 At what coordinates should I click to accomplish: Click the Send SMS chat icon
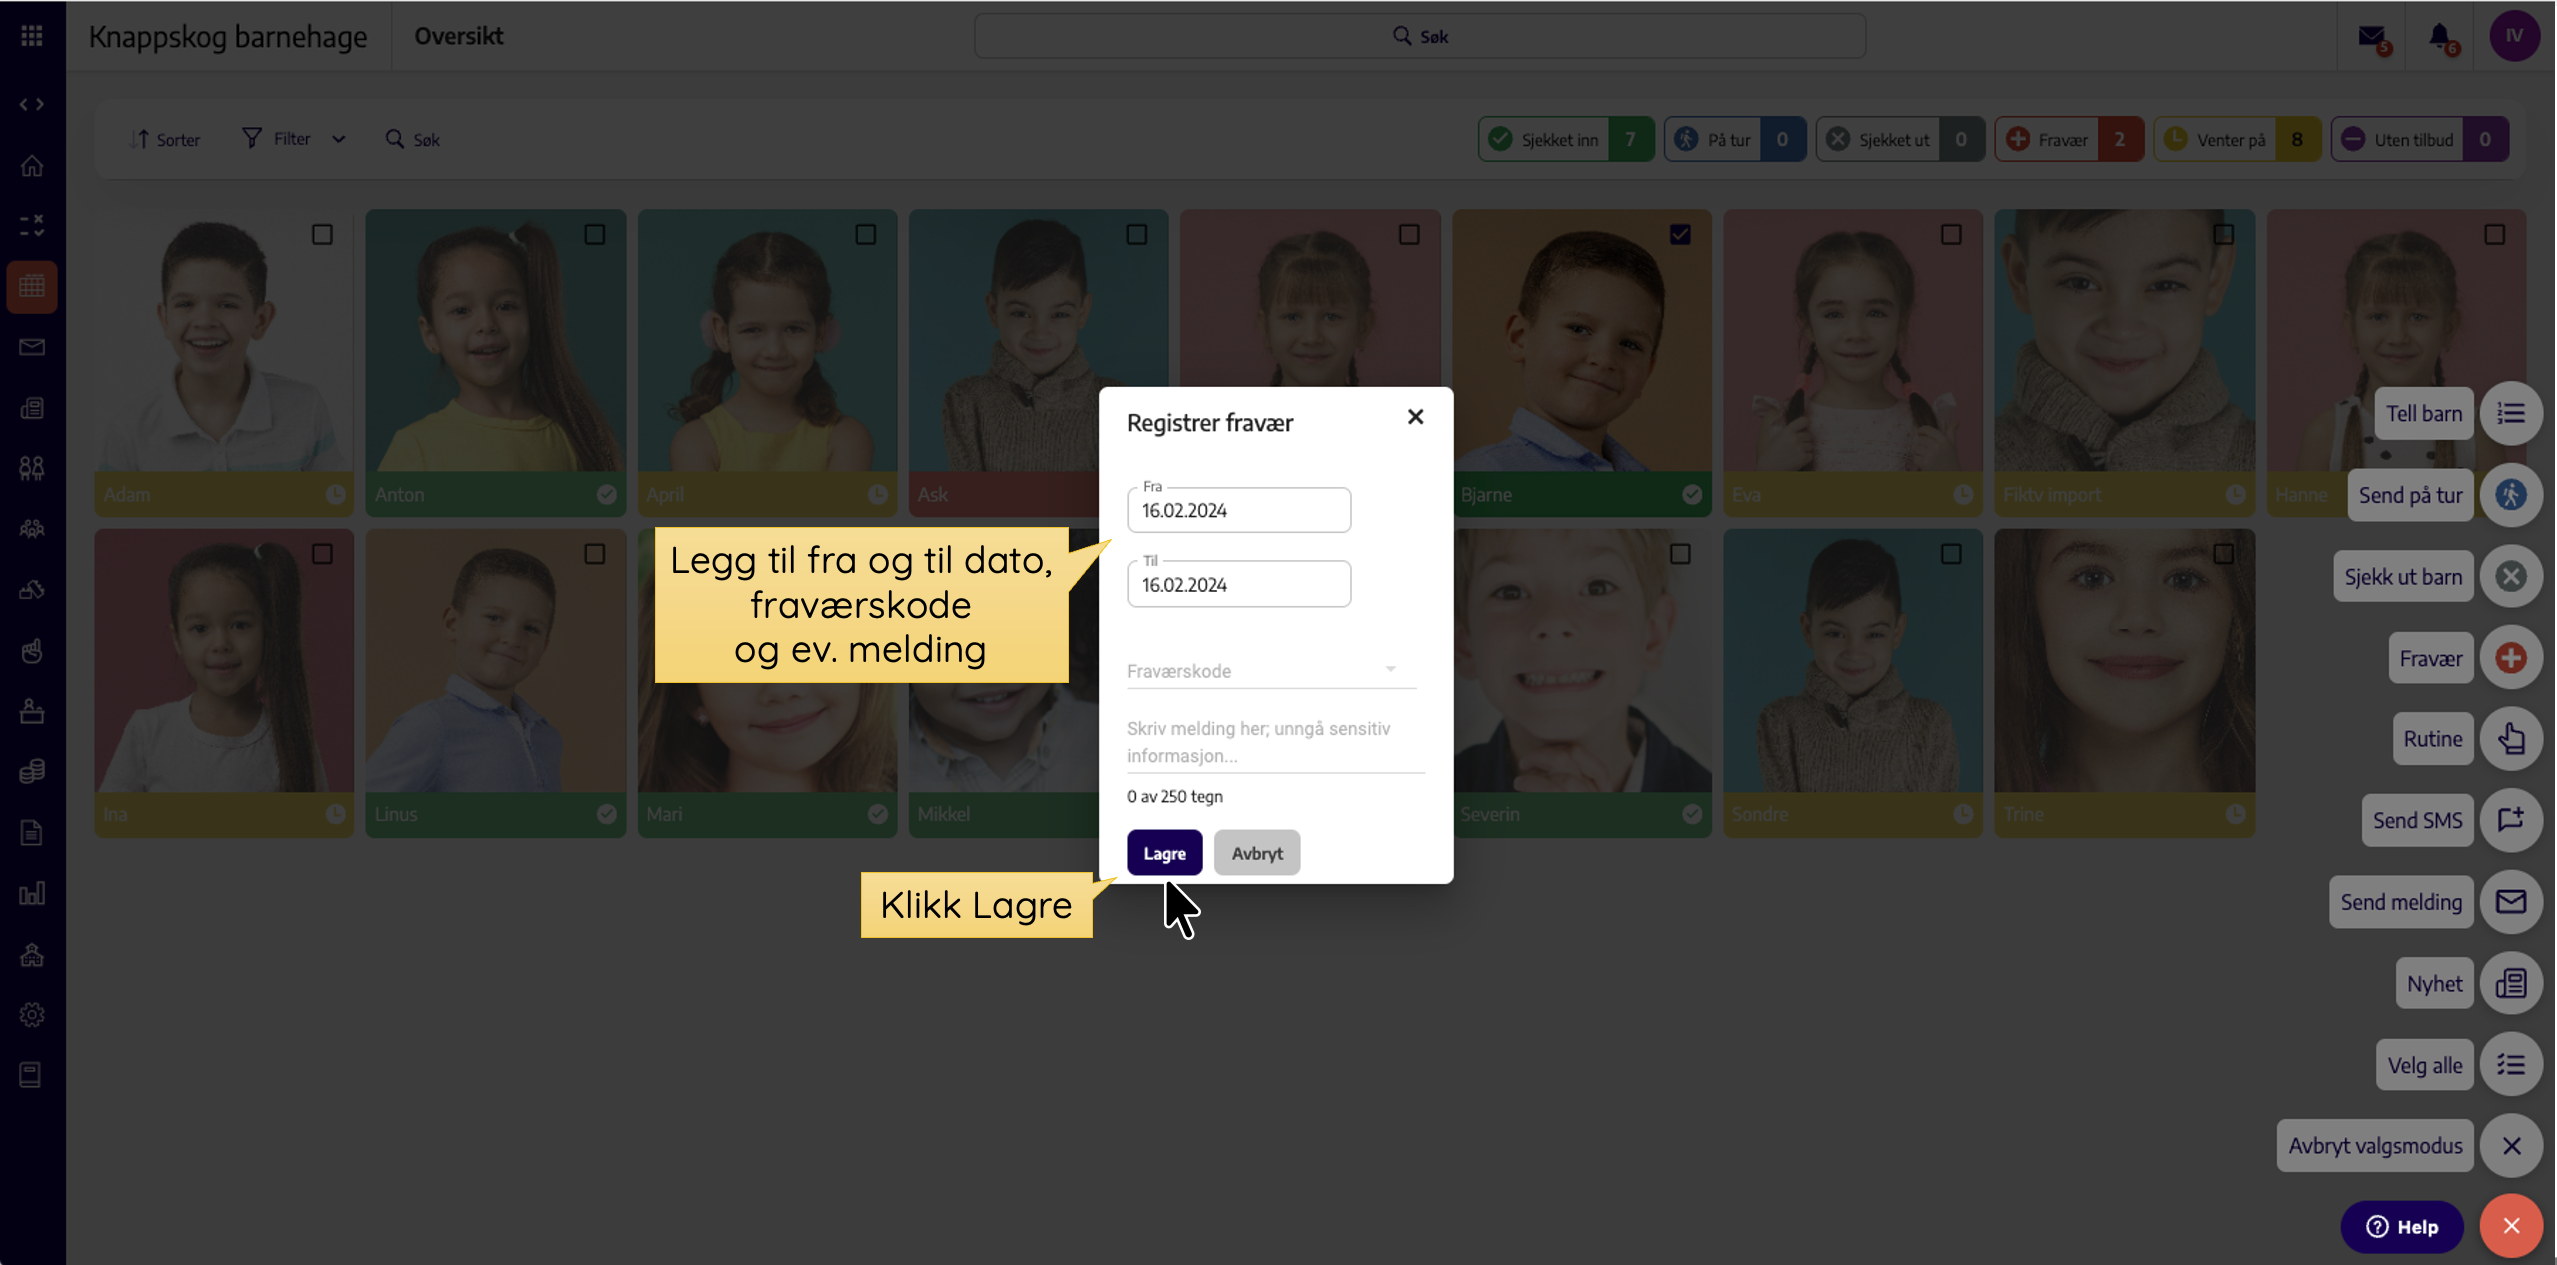[x=2511, y=820]
